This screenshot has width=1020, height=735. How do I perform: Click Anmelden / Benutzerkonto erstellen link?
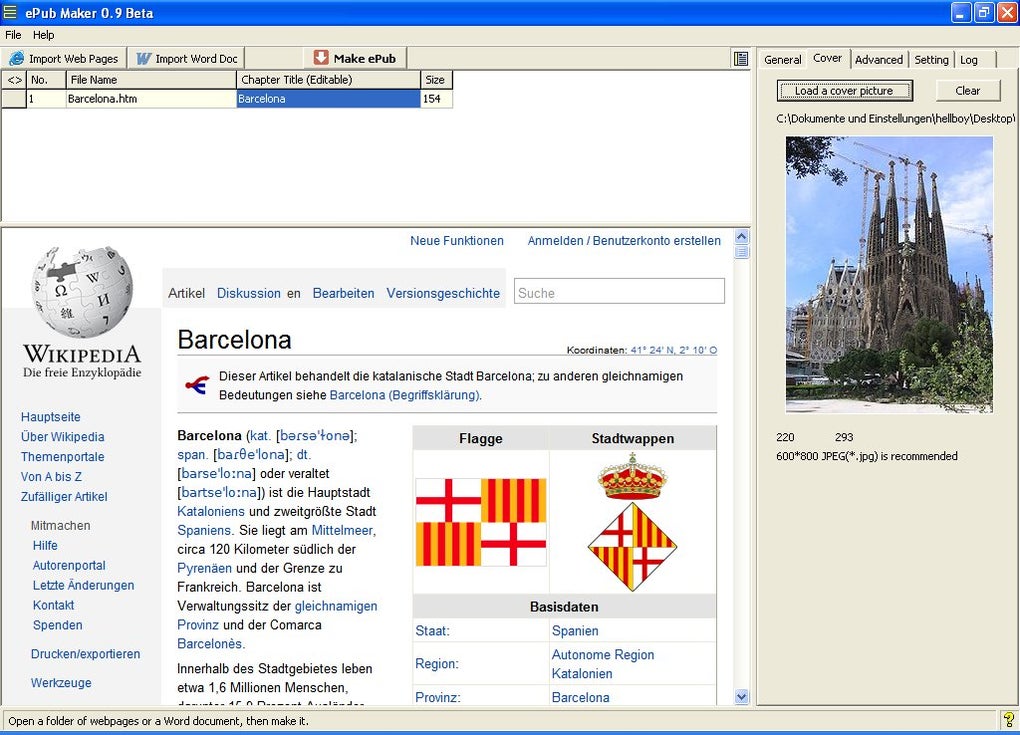(x=624, y=241)
